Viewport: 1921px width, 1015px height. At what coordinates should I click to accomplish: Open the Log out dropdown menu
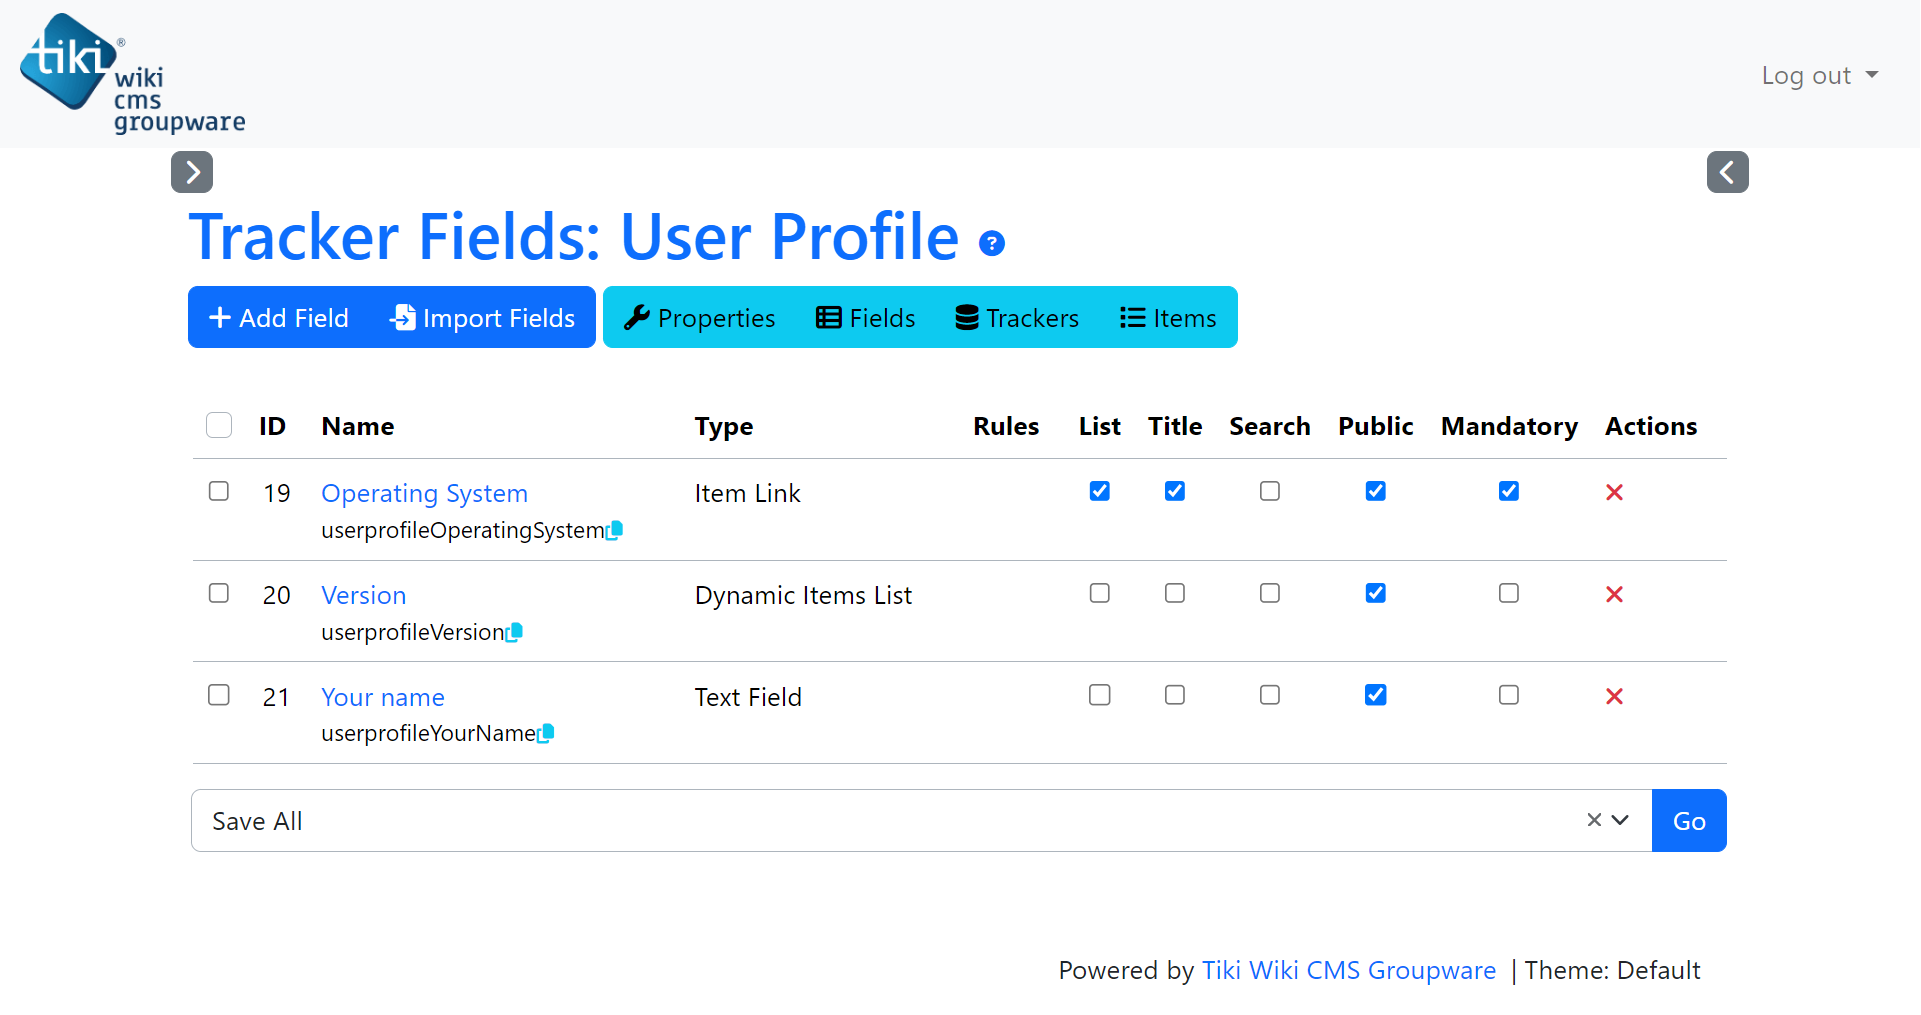point(1819,75)
